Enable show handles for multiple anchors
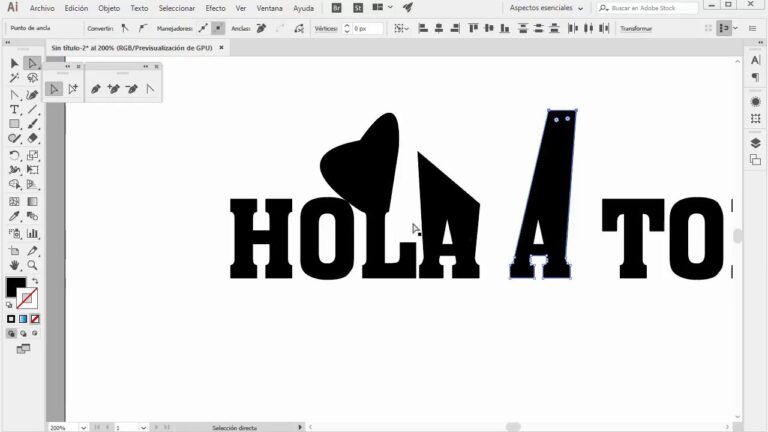This screenshot has width=768, height=432. [203, 28]
